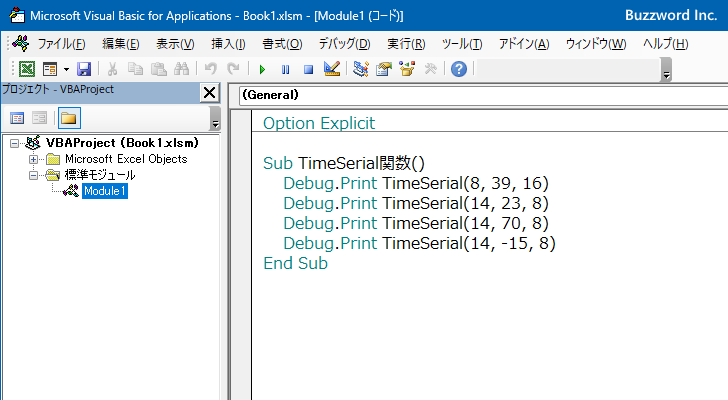Click the TimeSerial(8, 39, 16) line
This screenshot has height=400, width=728.
point(416,183)
